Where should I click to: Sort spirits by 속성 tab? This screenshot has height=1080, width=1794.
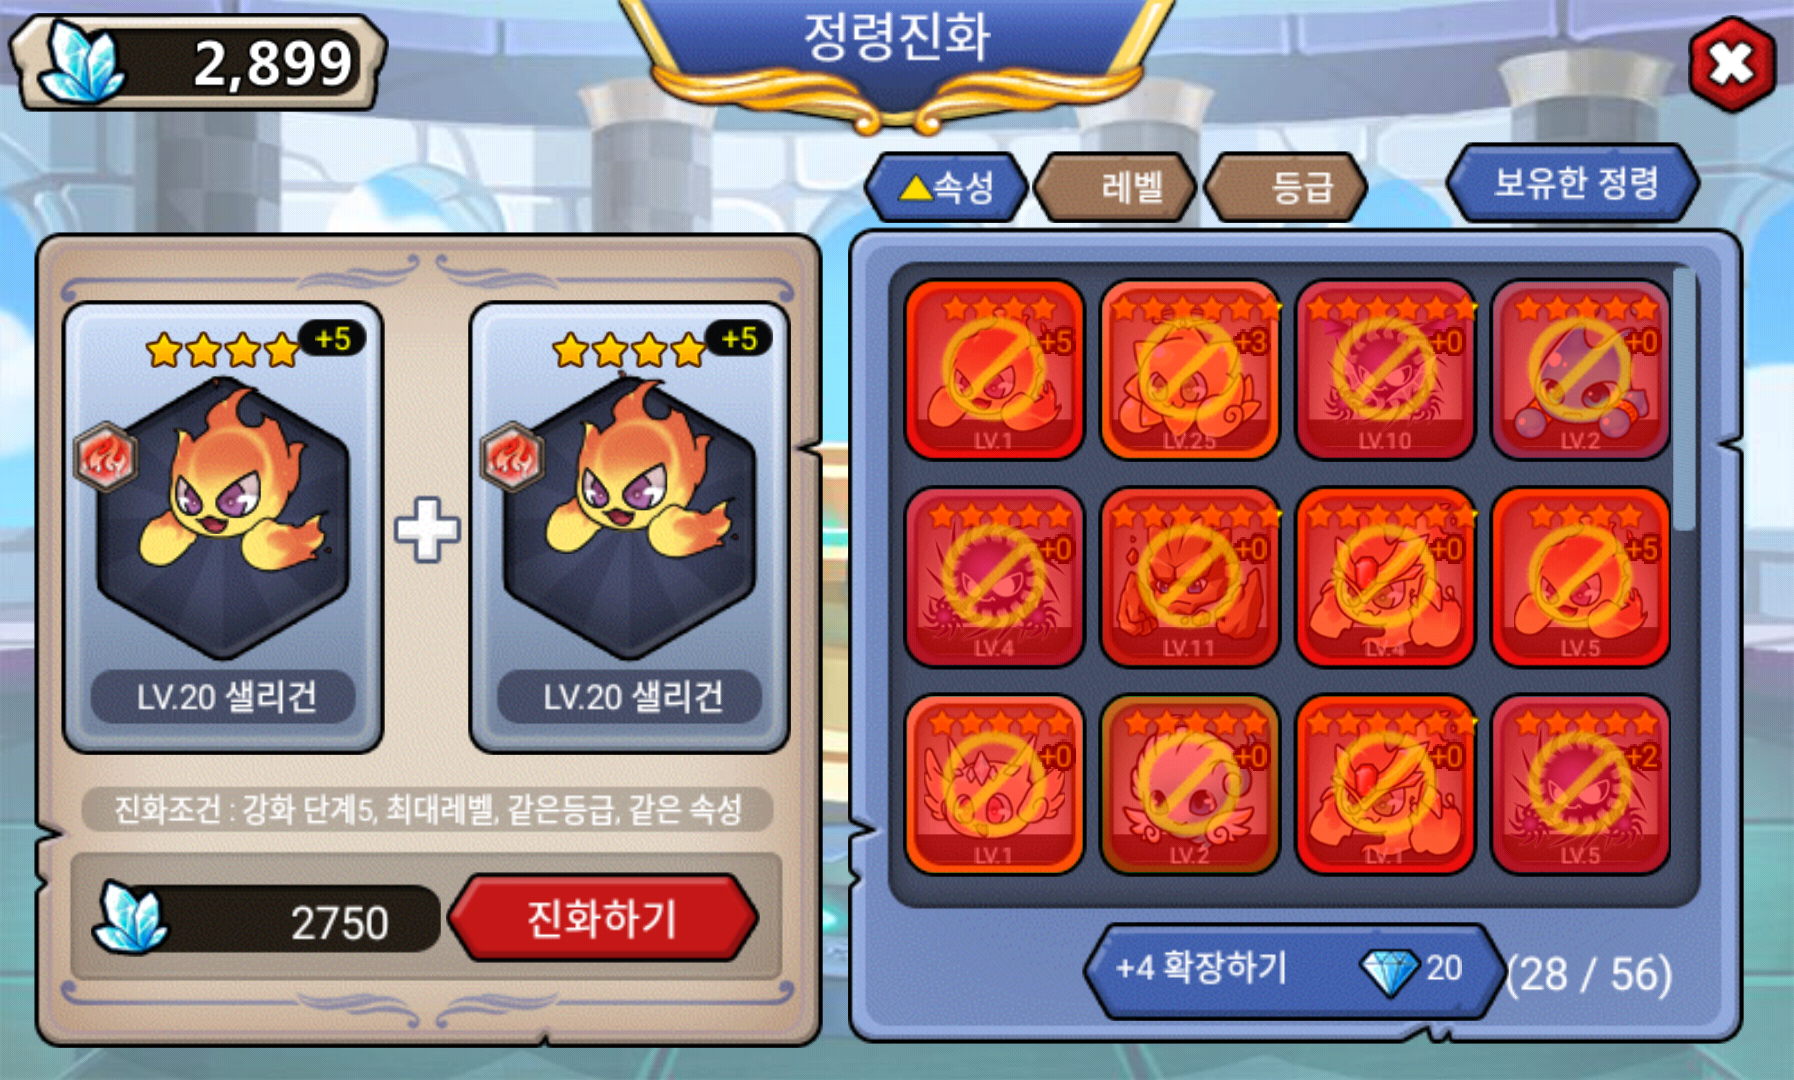pyautogui.click(x=947, y=187)
